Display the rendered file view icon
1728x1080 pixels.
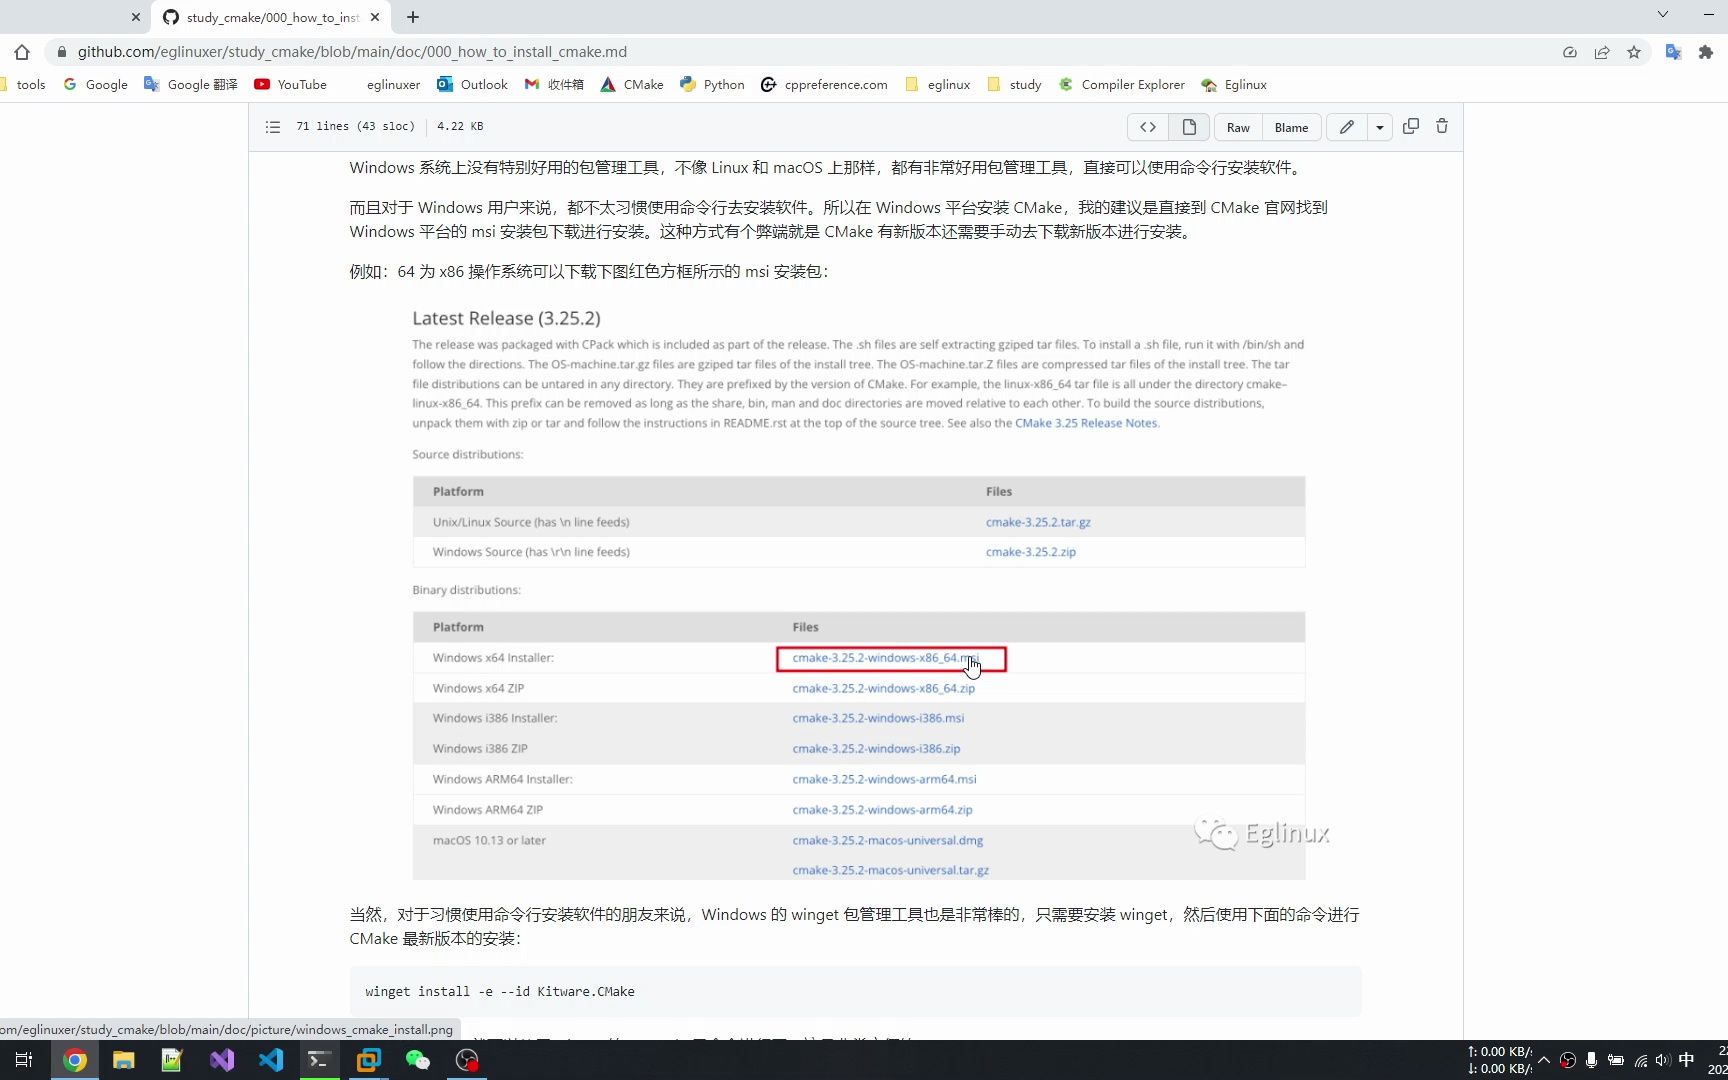click(1189, 127)
